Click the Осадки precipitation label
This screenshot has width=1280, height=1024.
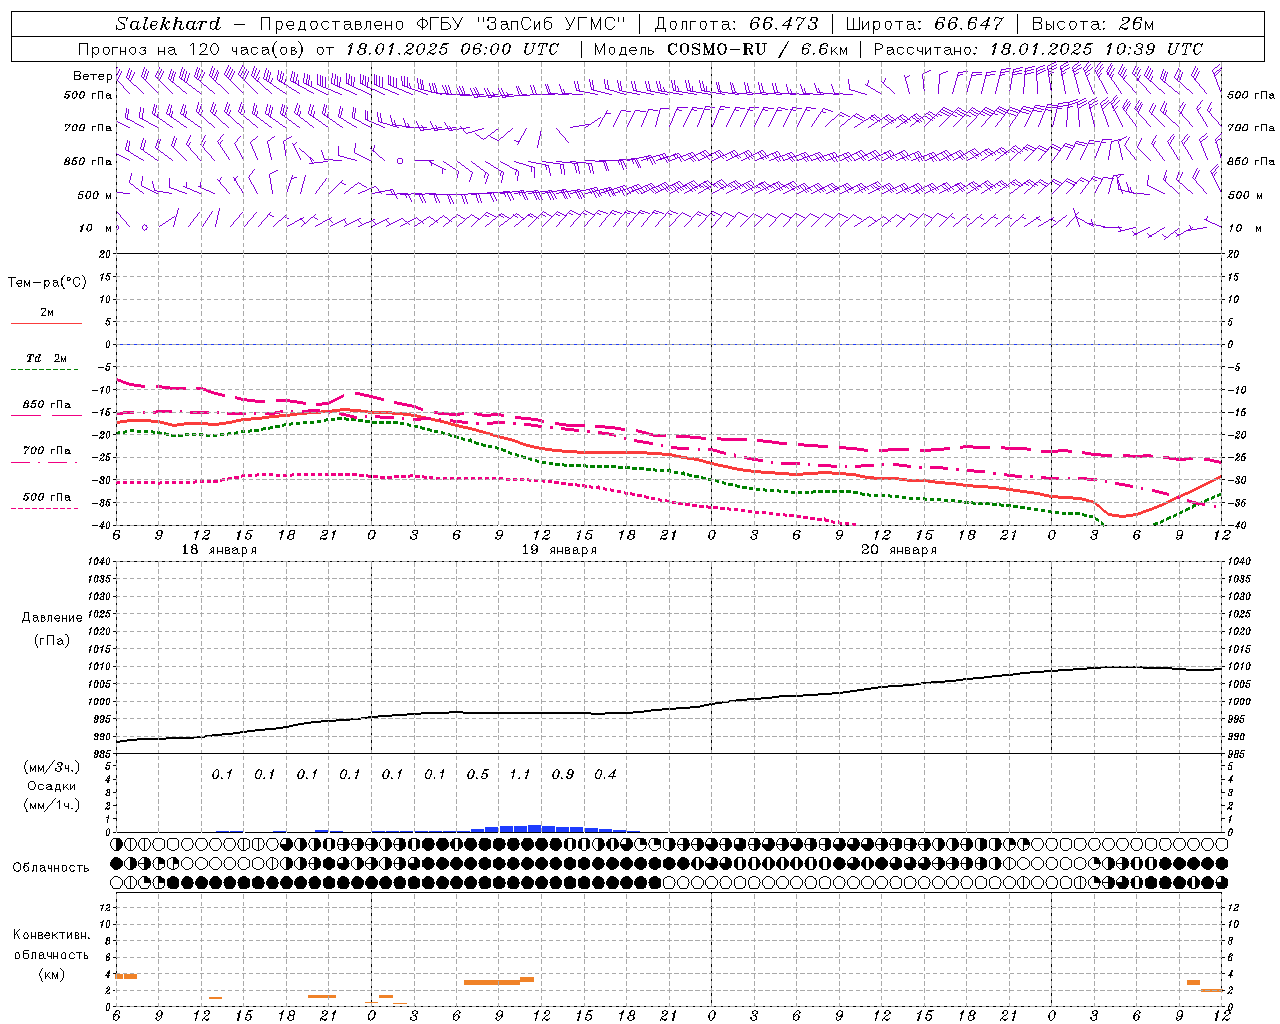[x=52, y=786]
